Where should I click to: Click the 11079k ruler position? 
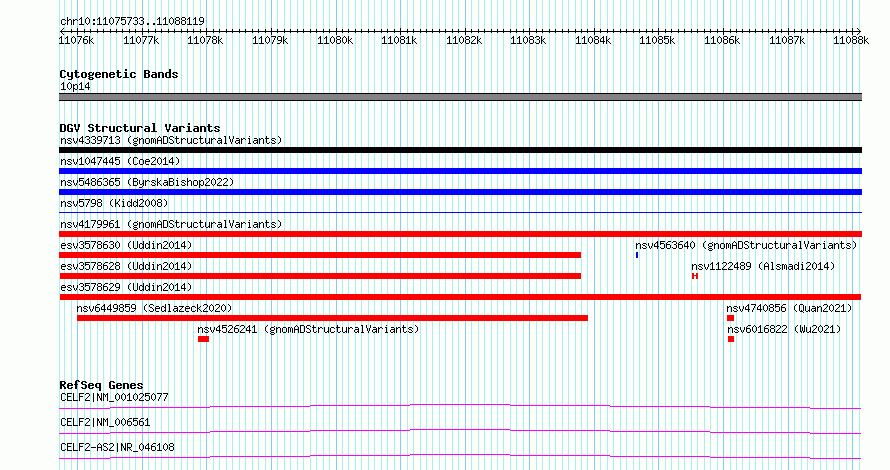[x=270, y=40]
